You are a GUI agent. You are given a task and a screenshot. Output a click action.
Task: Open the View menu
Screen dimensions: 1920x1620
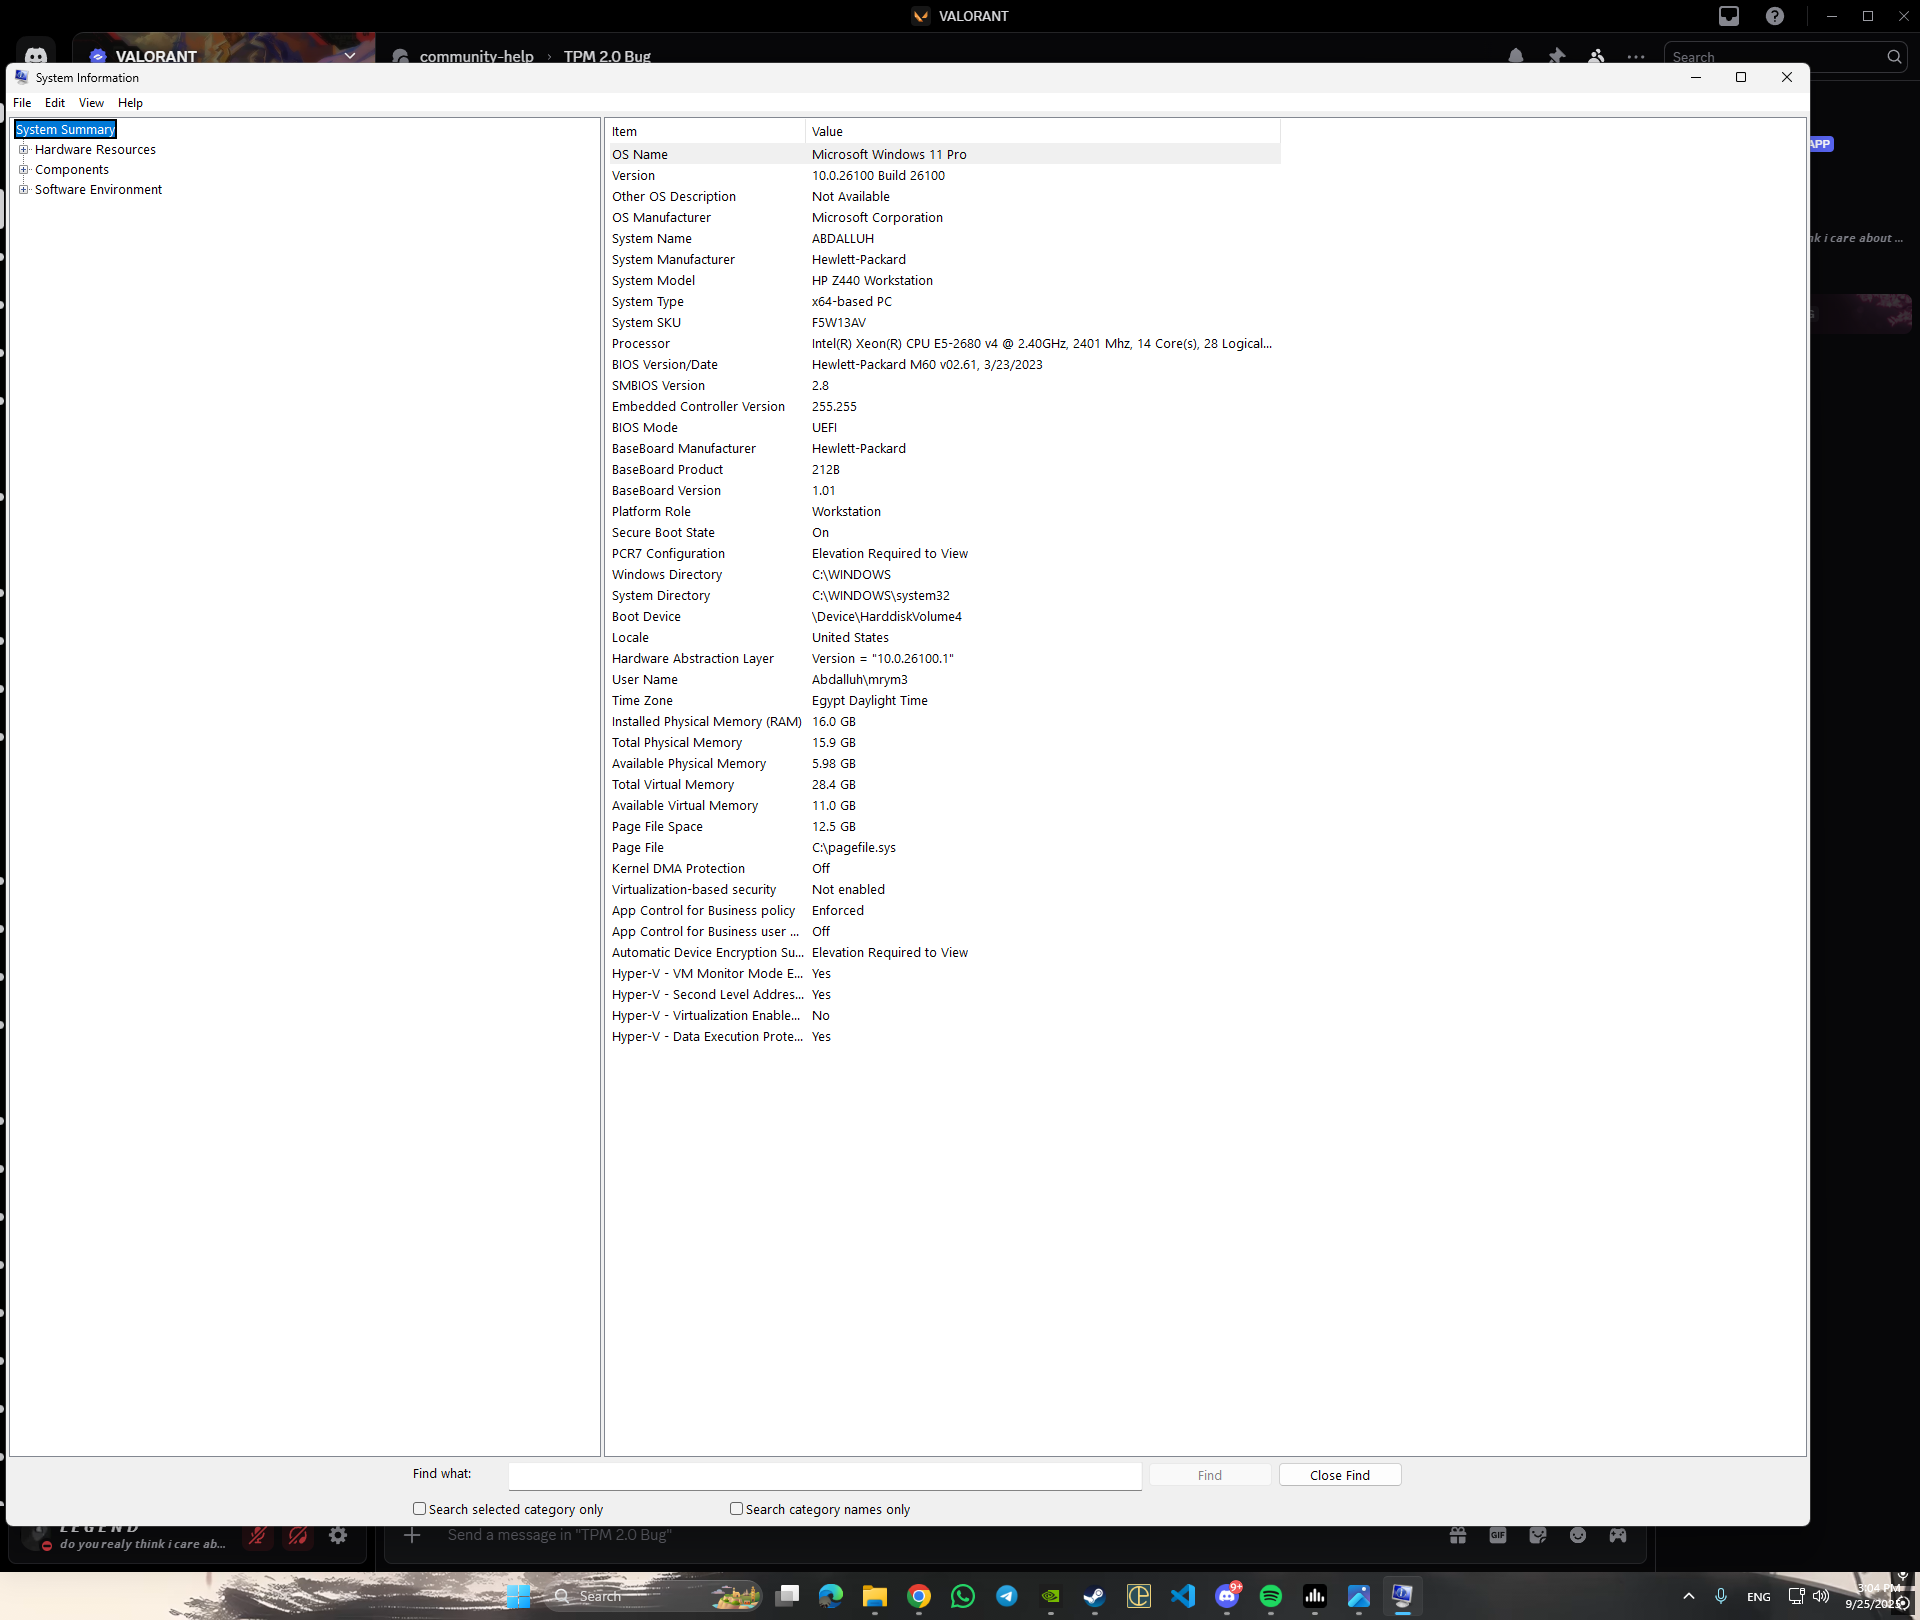pyautogui.click(x=91, y=103)
